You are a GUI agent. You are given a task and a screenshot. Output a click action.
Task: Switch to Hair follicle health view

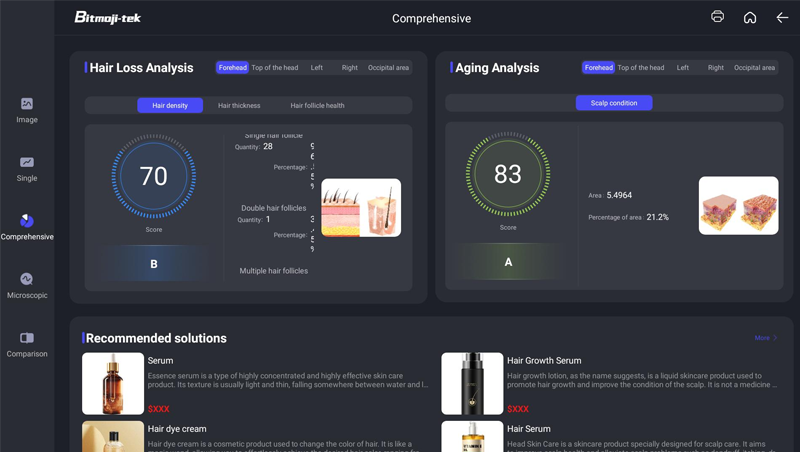tap(317, 106)
